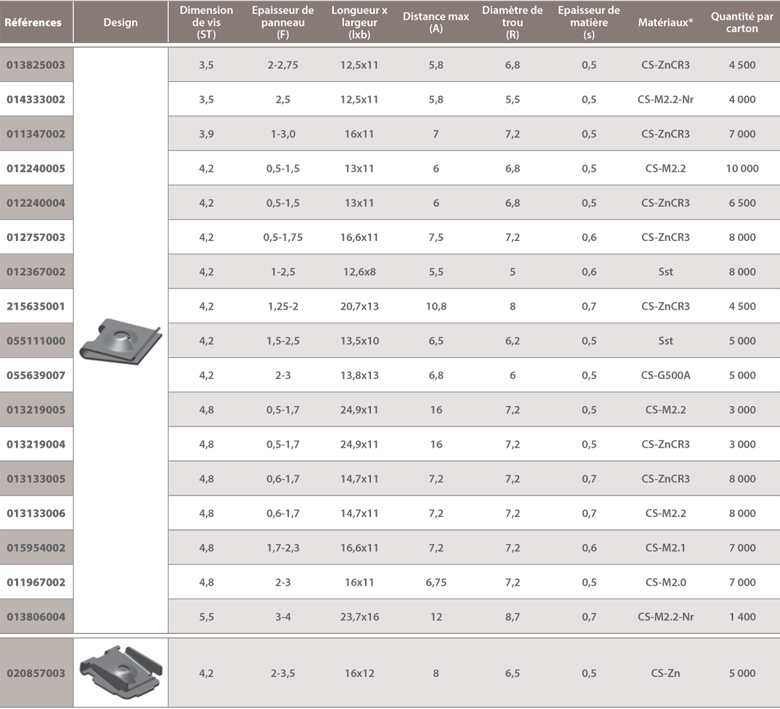Click the Design column header
The width and height of the screenshot is (780, 709).
pos(120,21)
